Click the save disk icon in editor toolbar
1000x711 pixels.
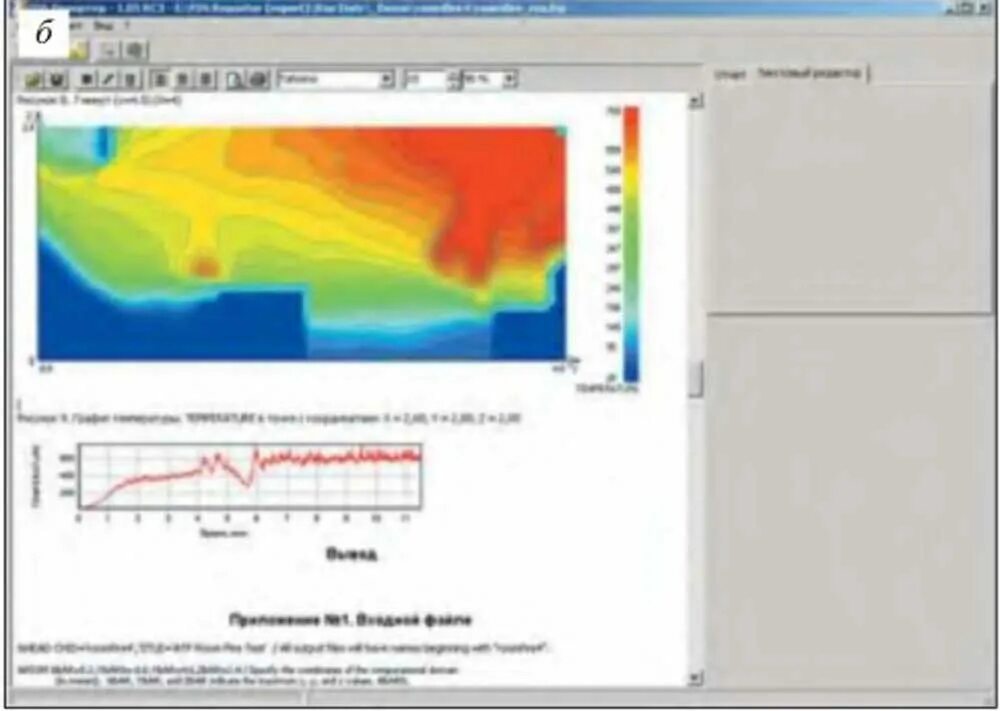(x=57, y=80)
